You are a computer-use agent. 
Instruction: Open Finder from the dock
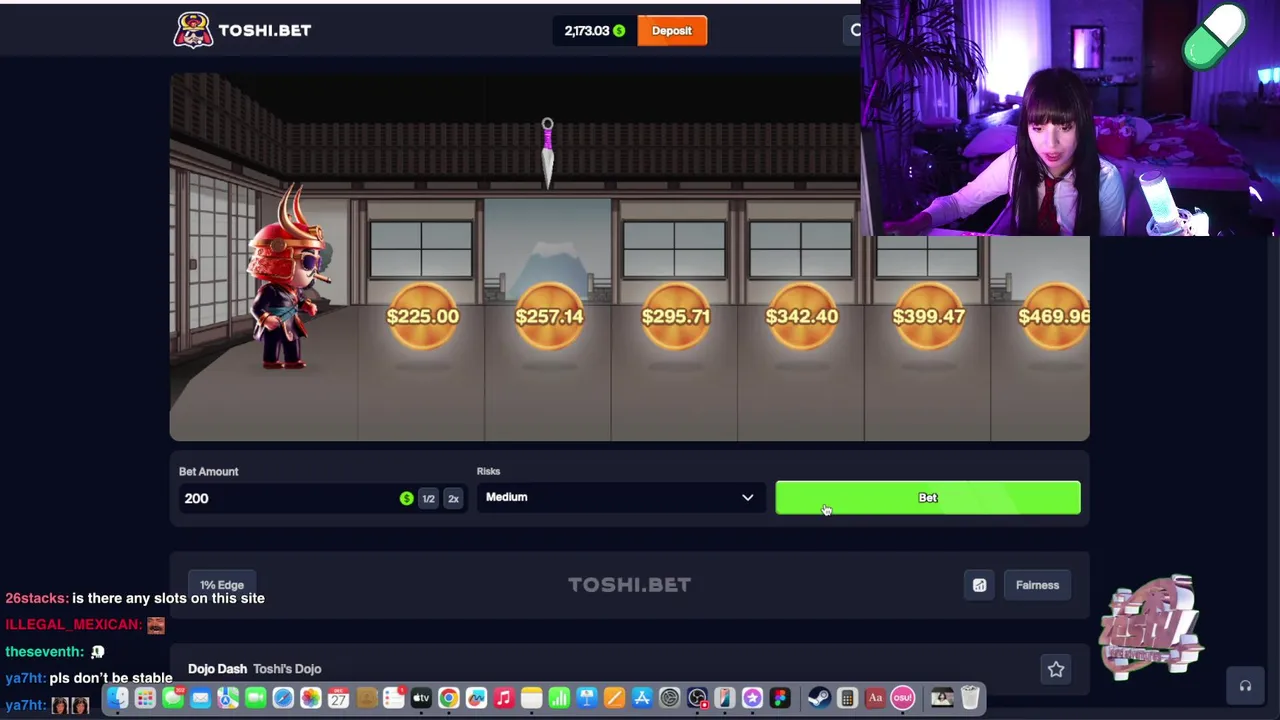(x=119, y=698)
